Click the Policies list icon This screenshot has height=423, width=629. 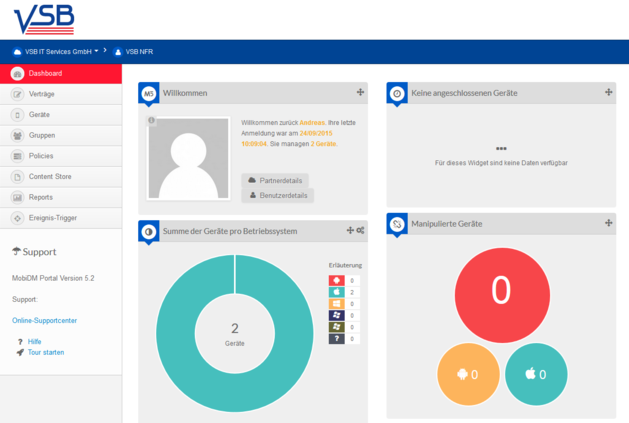click(x=17, y=156)
